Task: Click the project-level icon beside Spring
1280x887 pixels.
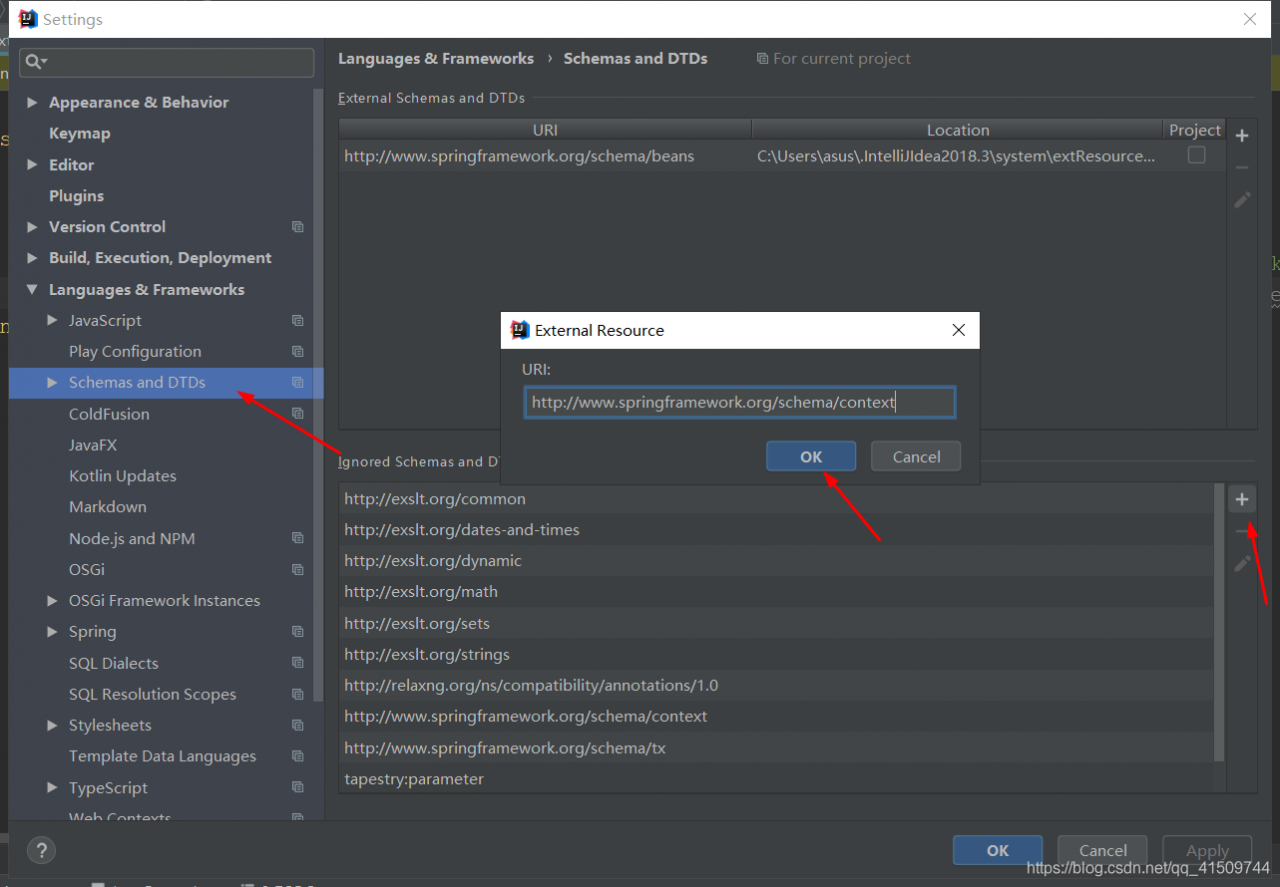Action: coord(297,632)
